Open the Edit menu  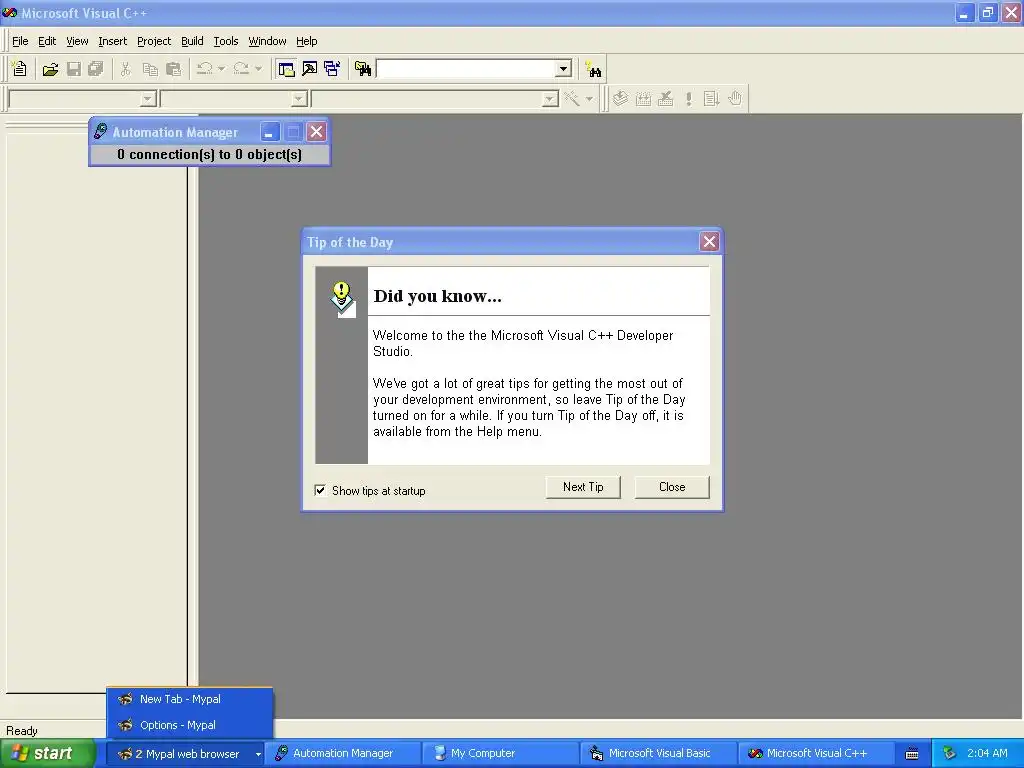[47, 41]
